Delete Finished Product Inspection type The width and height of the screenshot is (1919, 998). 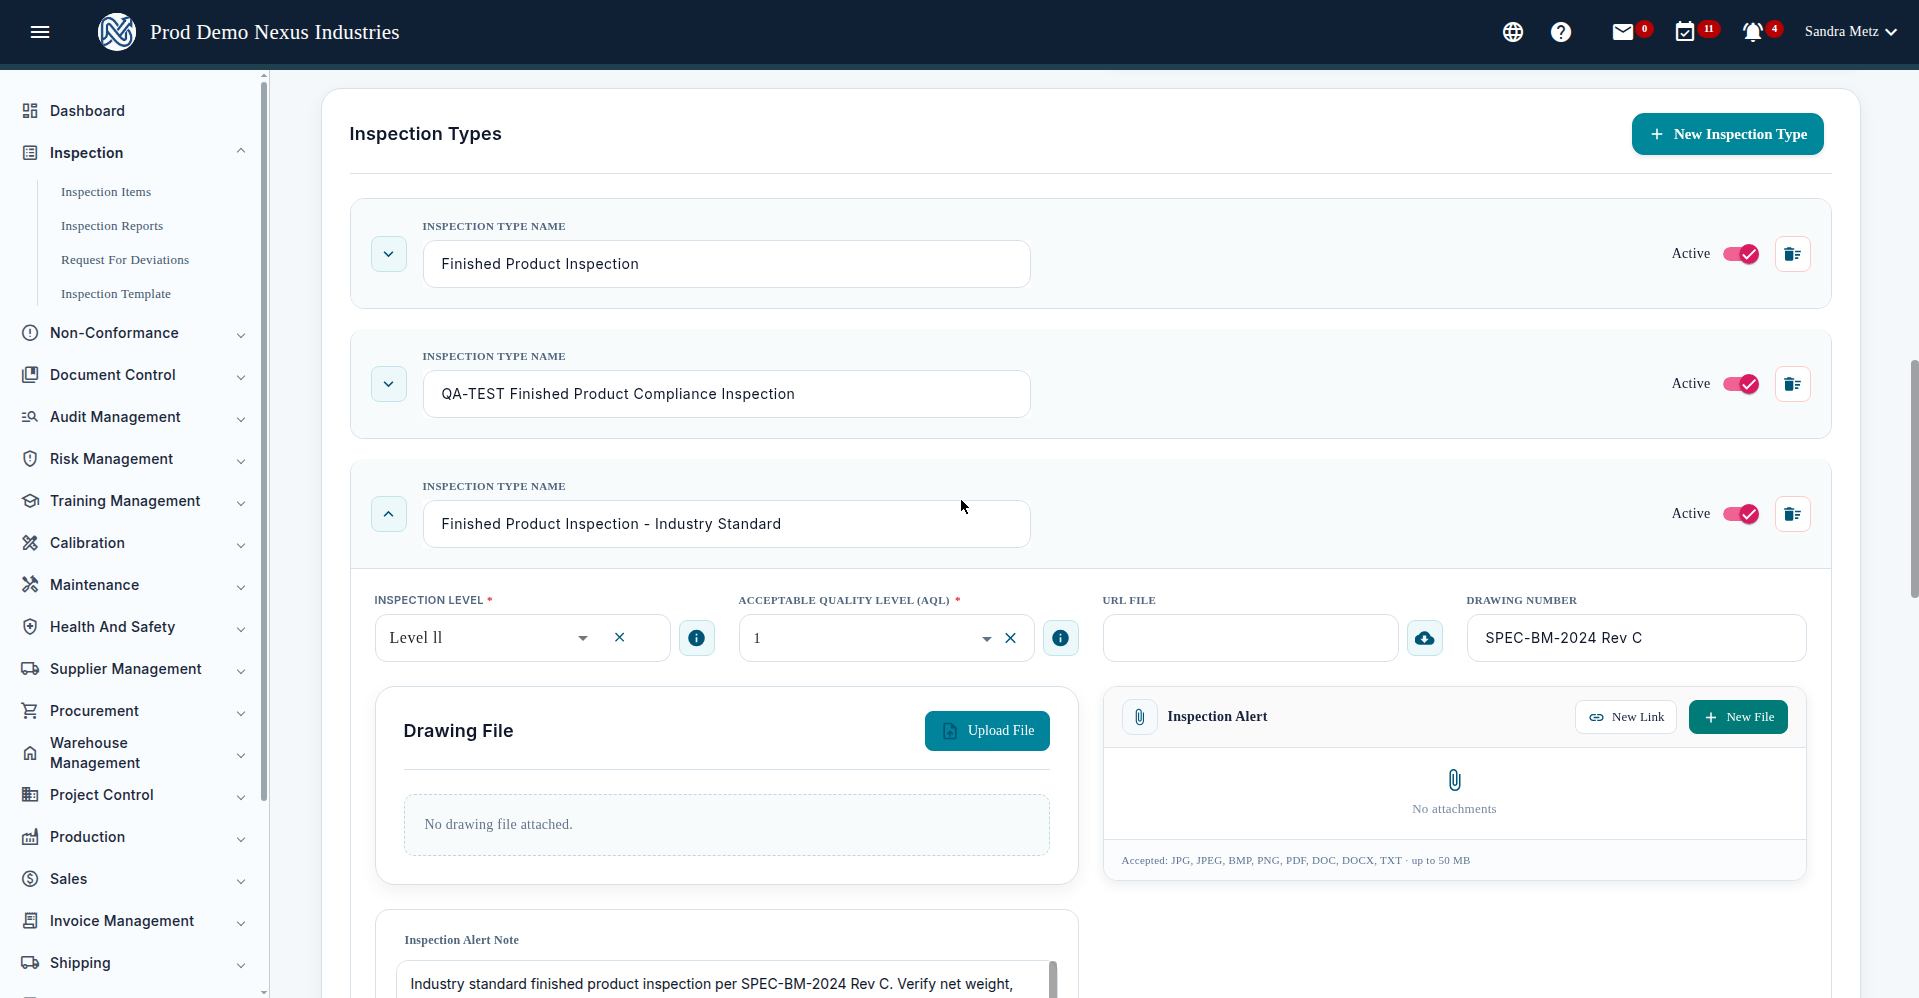point(1793,254)
